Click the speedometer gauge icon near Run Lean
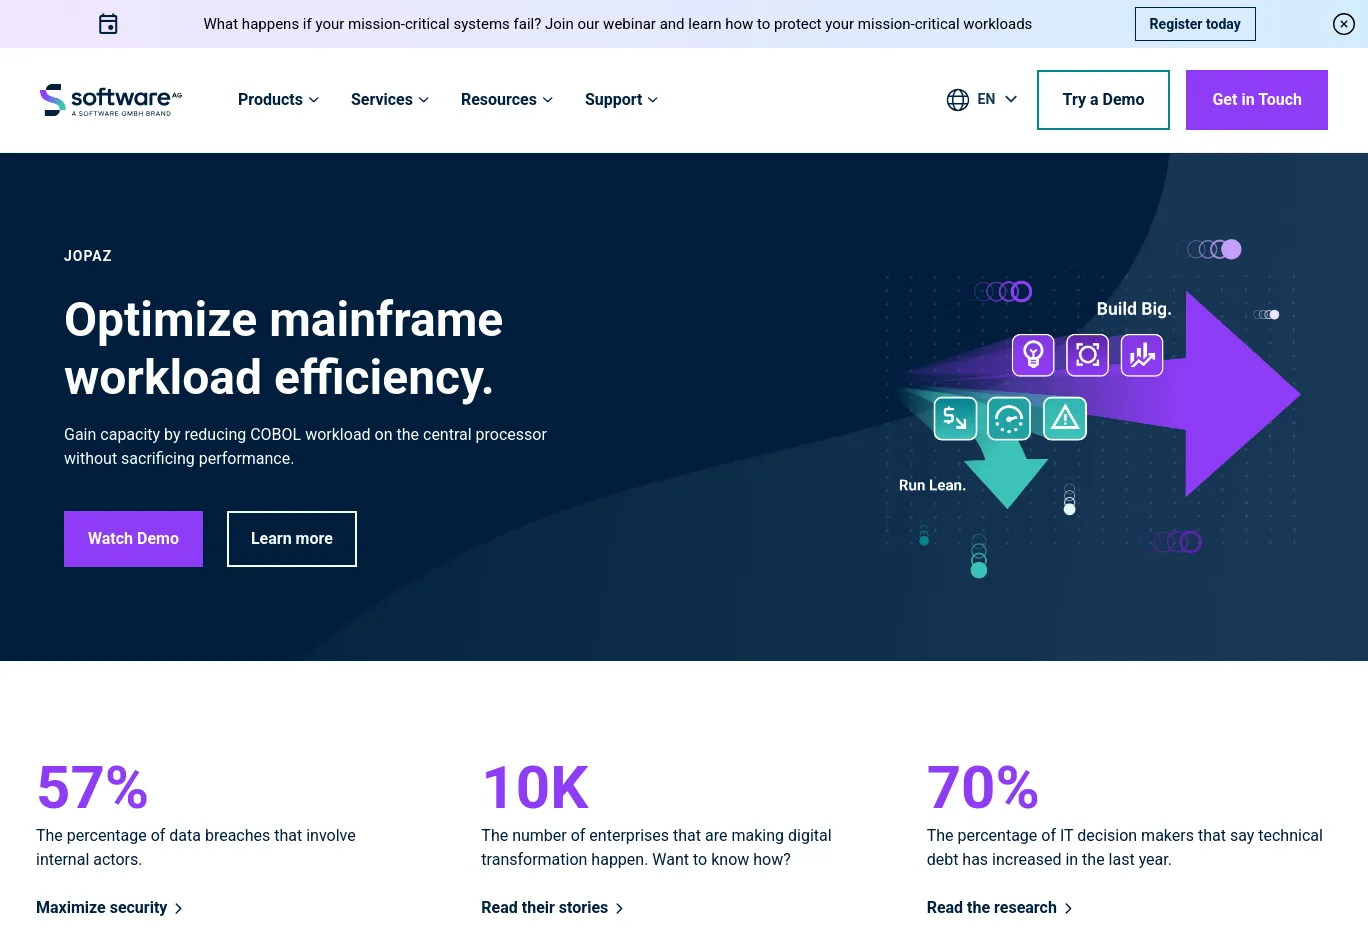The height and width of the screenshot is (950, 1368). coord(1009,418)
